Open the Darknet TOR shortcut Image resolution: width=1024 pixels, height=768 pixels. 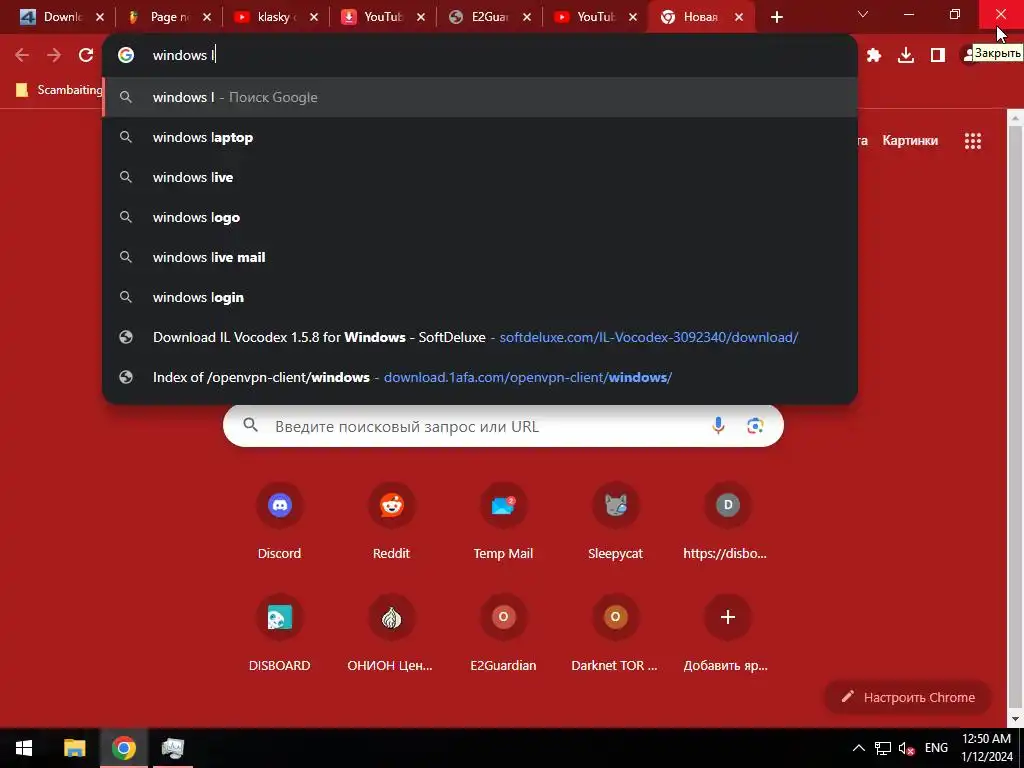pos(615,635)
